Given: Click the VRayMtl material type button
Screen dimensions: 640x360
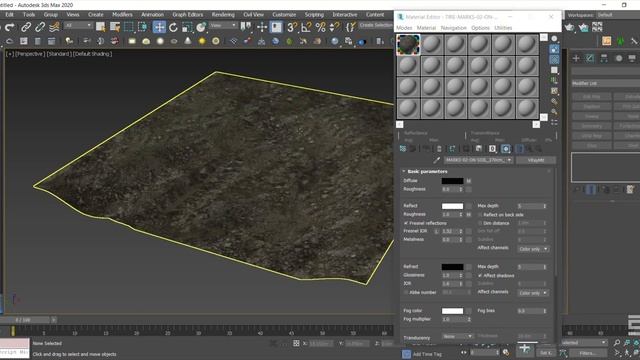Looking at the screenshot, I should click(x=536, y=160).
